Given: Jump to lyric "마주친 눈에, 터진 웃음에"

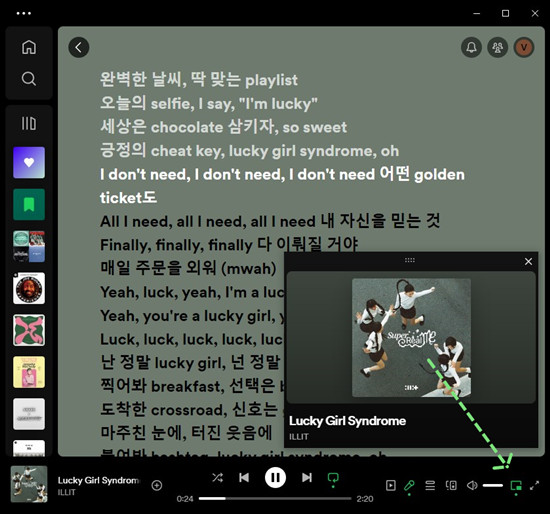Looking at the screenshot, I should [x=186, y=433].
